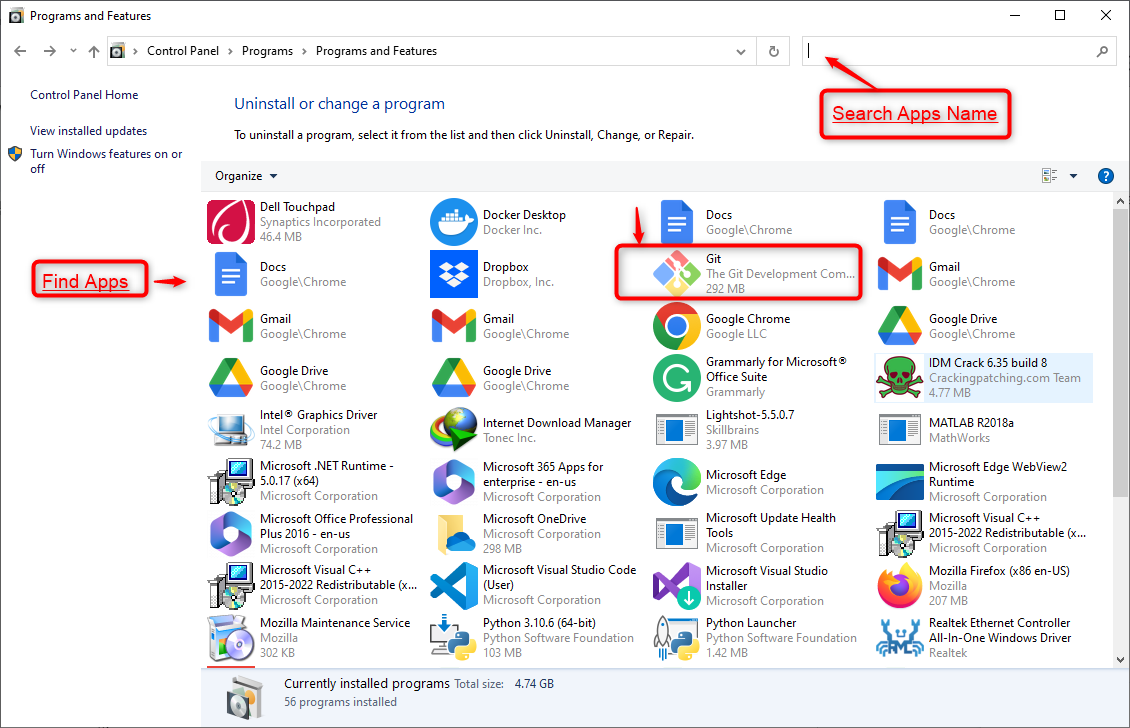Screen dimensions: 1130x728
Task: Select the Microsoft Visual Studio Code icon
Action: [x=453, y=585]
